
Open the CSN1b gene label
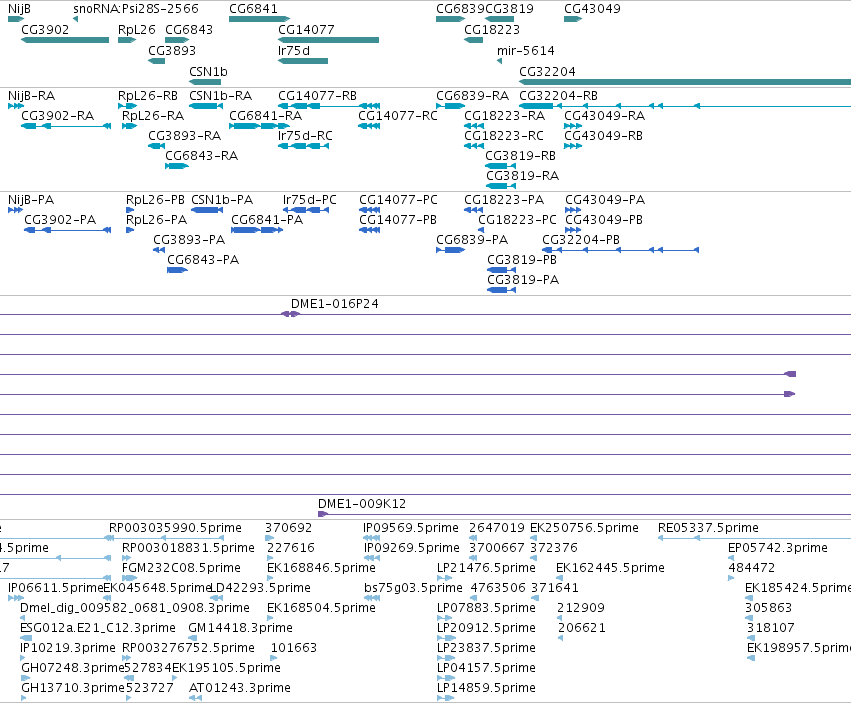click(208, 72)
